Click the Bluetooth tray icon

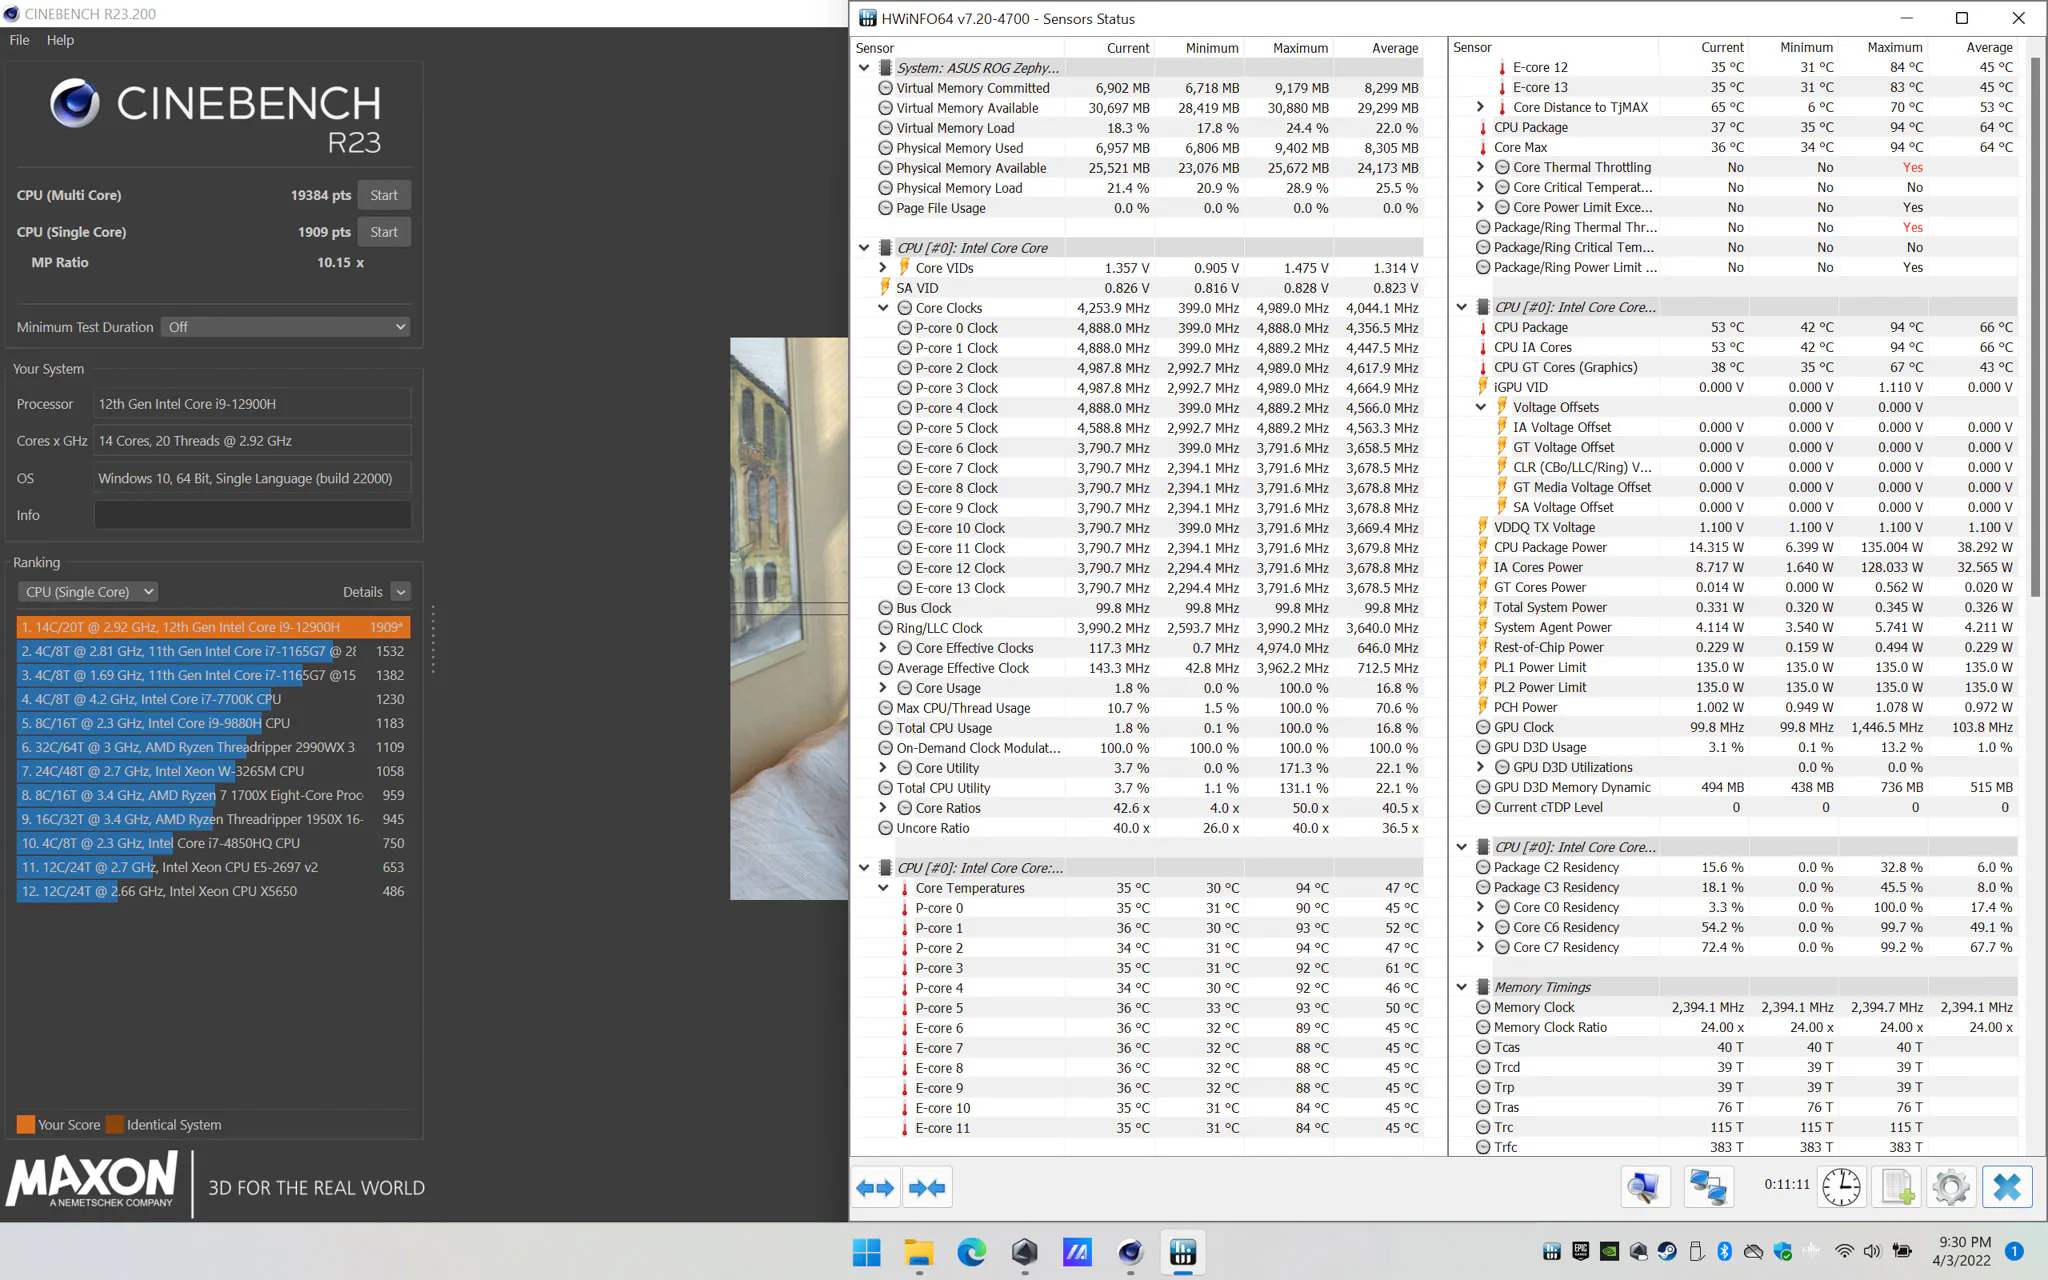(1725, 1251)
